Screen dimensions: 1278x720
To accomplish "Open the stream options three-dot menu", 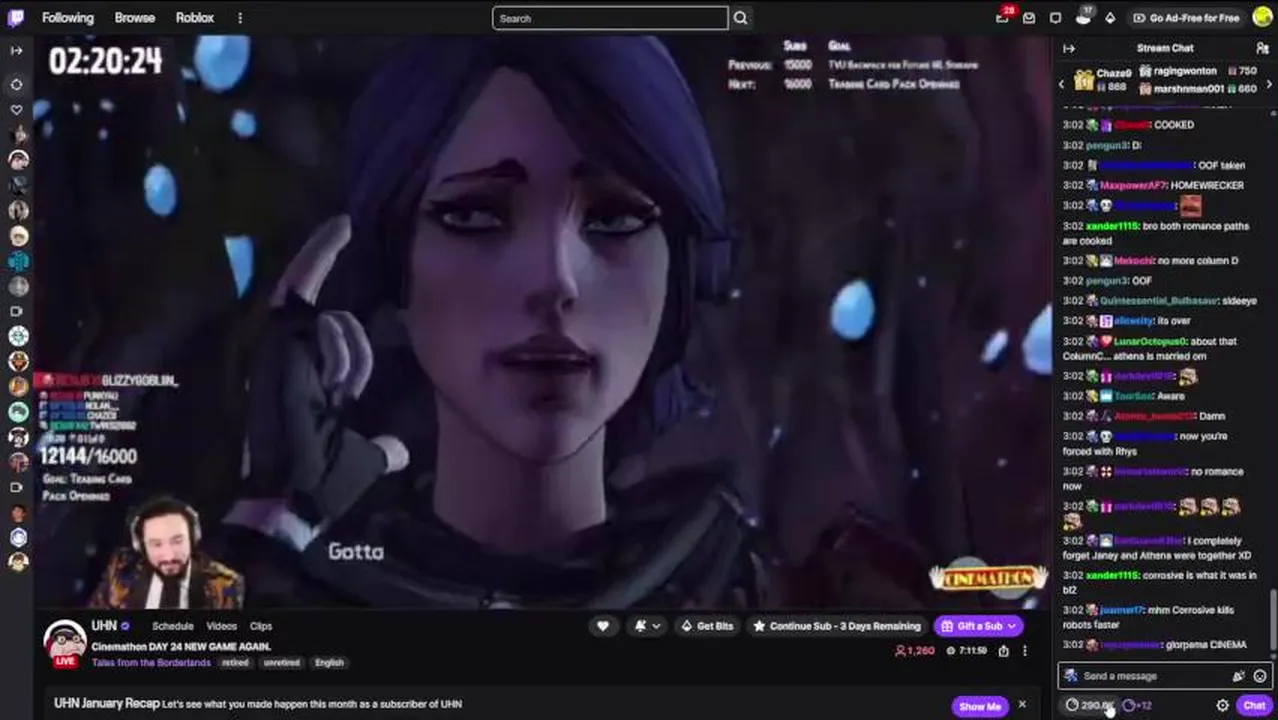I will pos(1024,651).
